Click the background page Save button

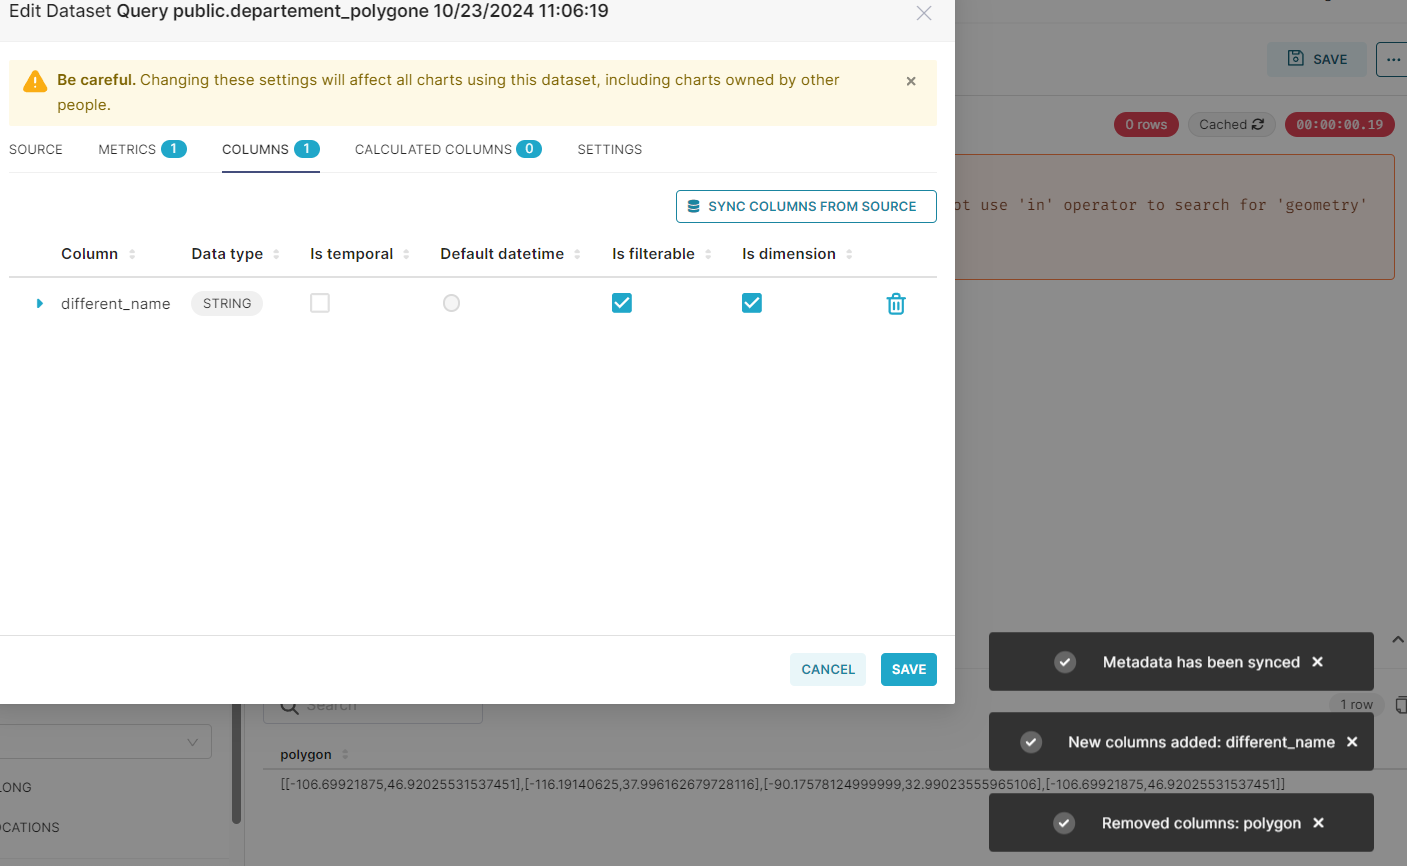tap(1317, 59)
